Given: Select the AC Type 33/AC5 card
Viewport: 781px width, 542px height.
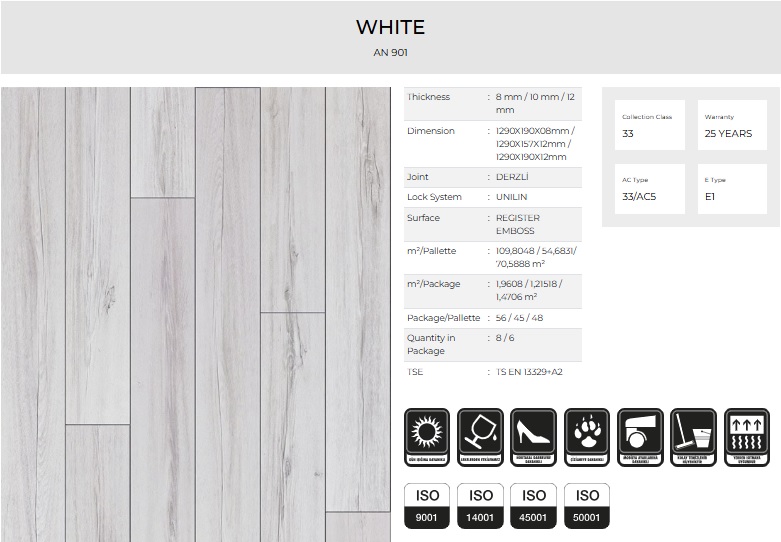Looking at the screenshot, I should tap(649, 189).
